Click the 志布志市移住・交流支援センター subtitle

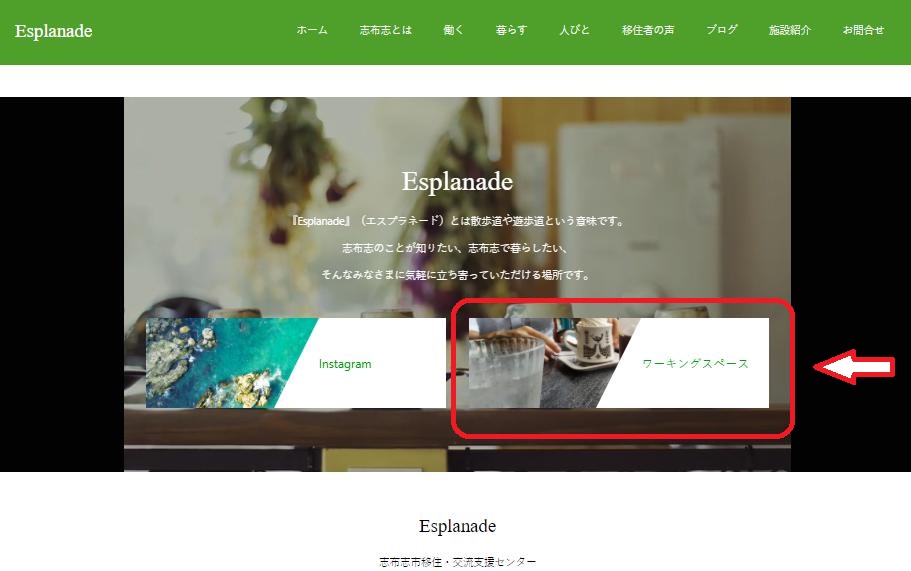457,562
